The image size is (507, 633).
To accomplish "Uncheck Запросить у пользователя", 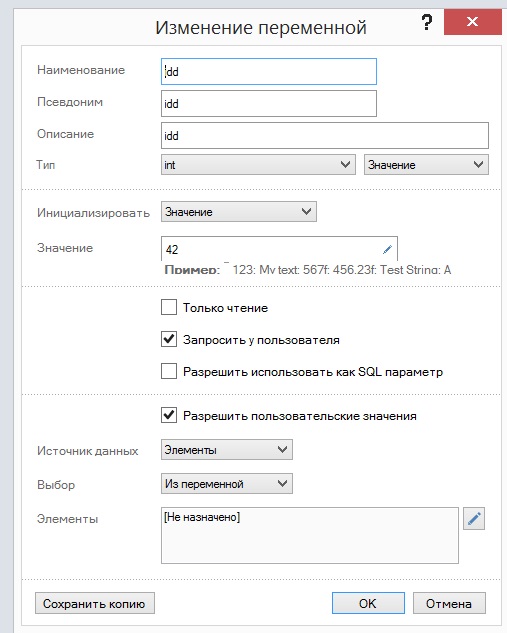I will pos(169,339).
